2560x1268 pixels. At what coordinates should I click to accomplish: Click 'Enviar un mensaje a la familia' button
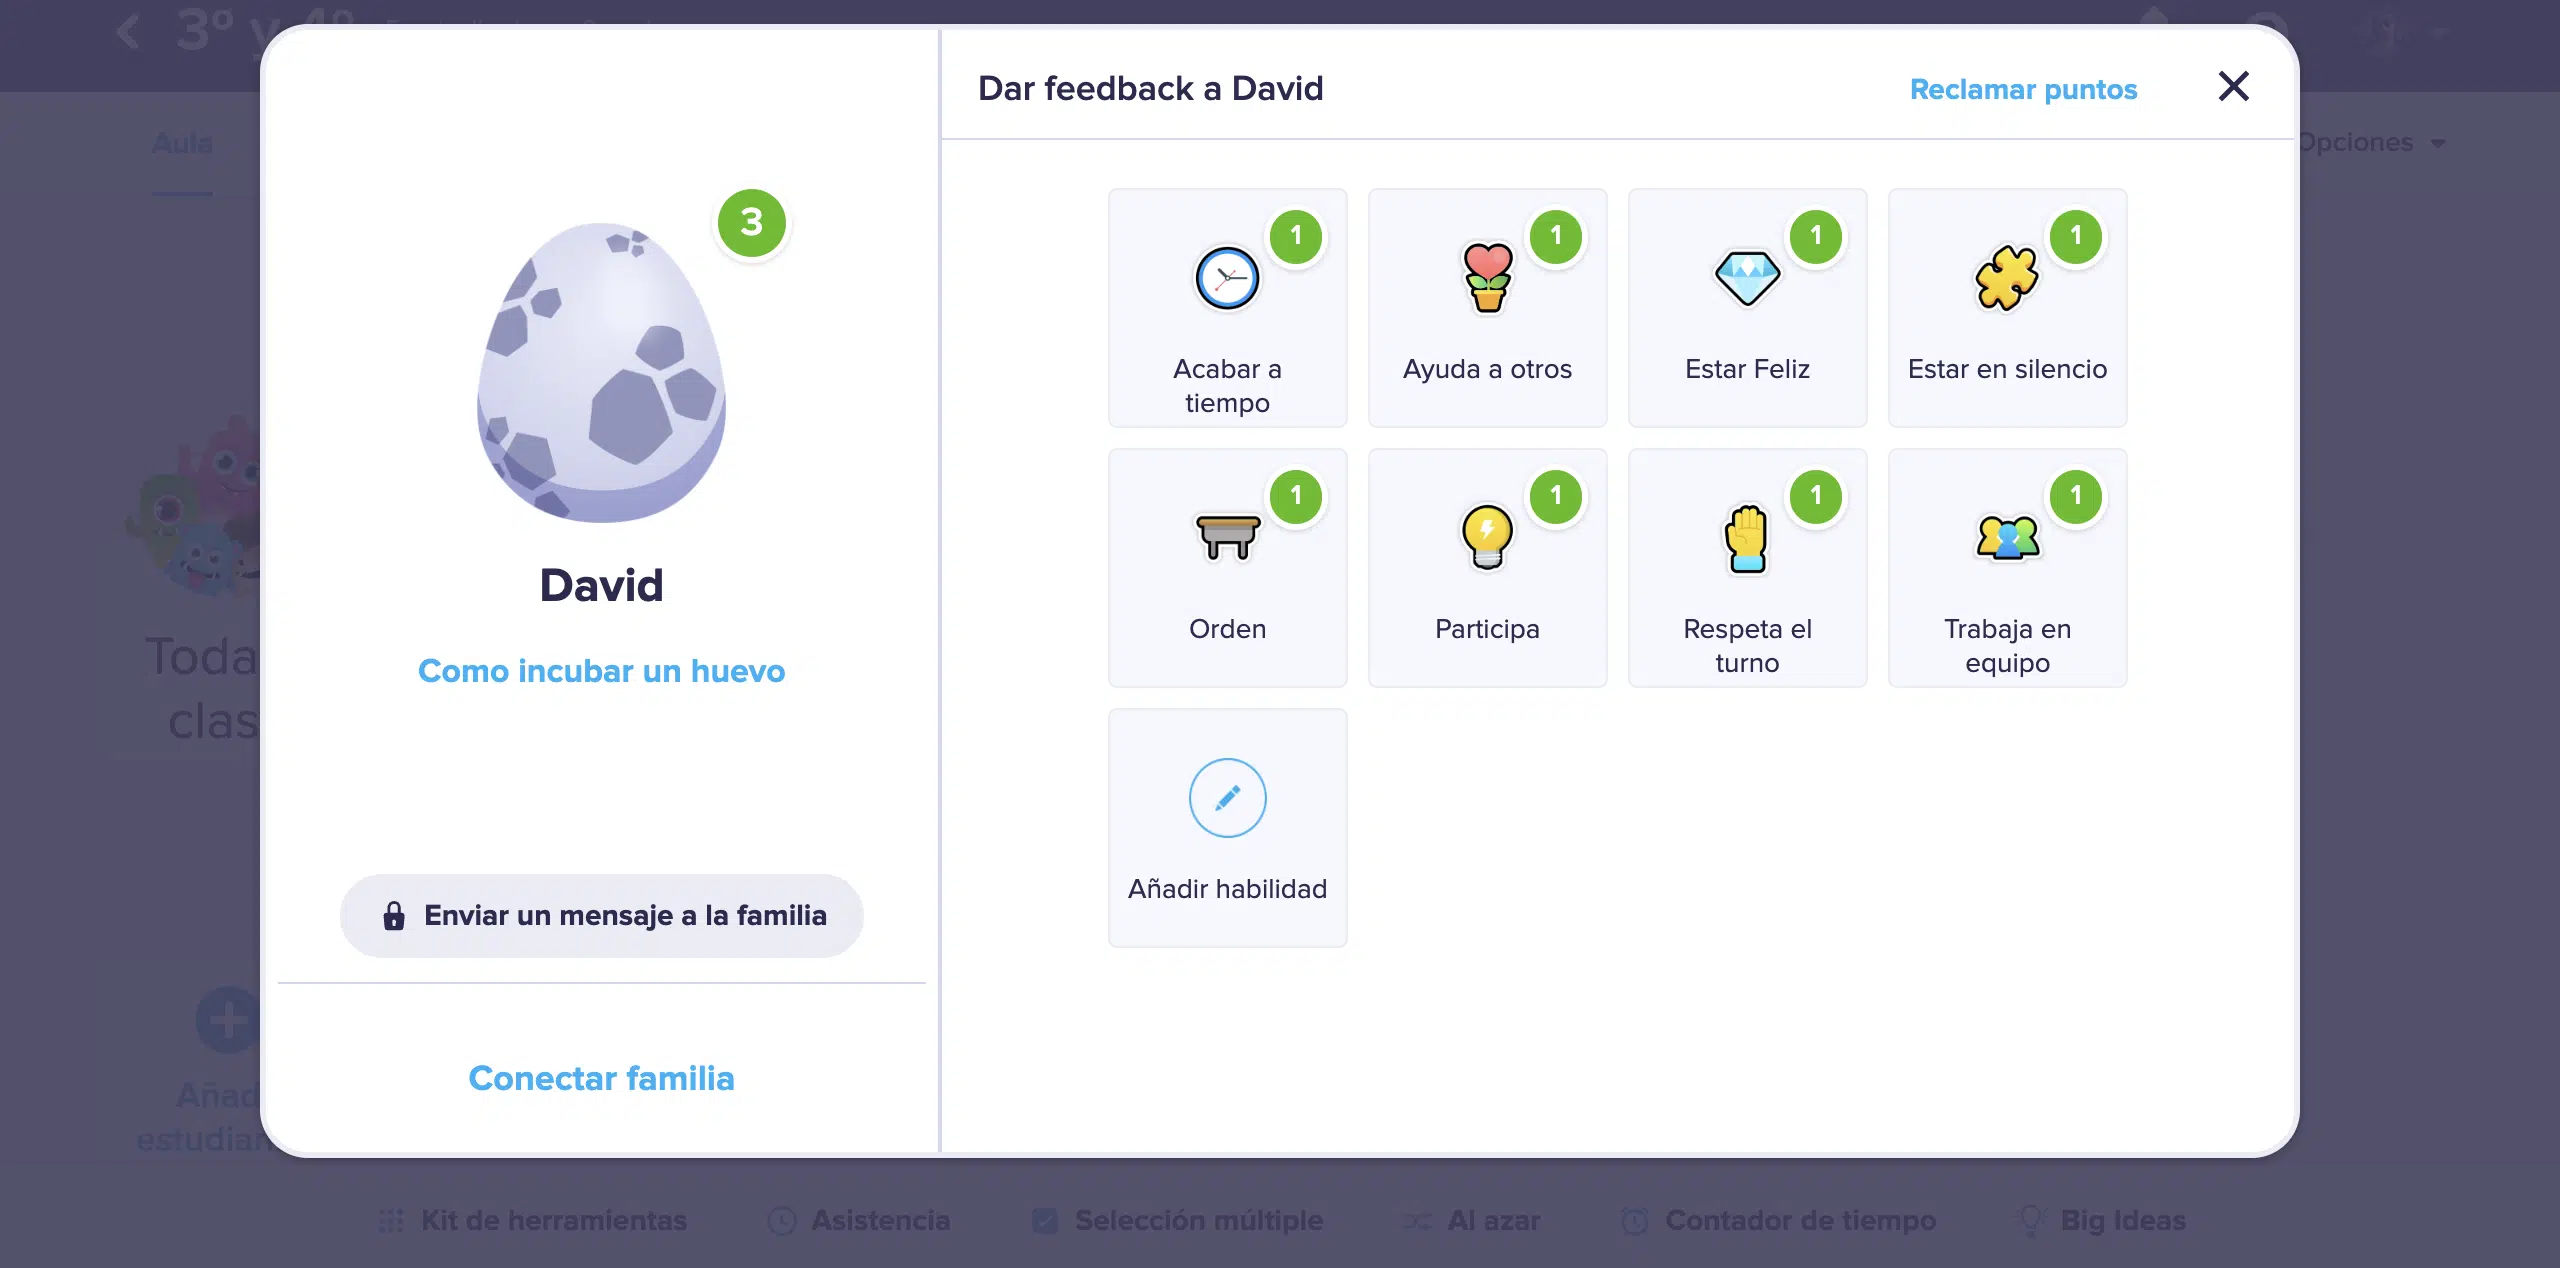click(x=601, y=915)
